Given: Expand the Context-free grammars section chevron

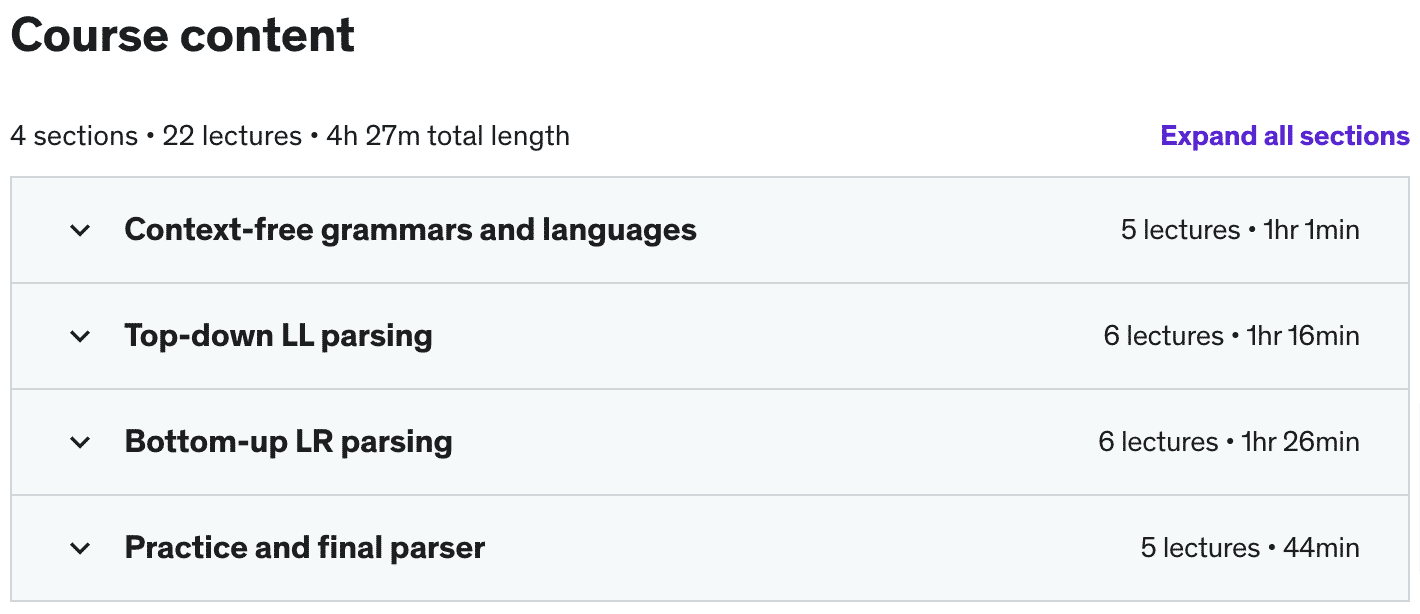Looking at the screenshot, I should click(80, 230).
